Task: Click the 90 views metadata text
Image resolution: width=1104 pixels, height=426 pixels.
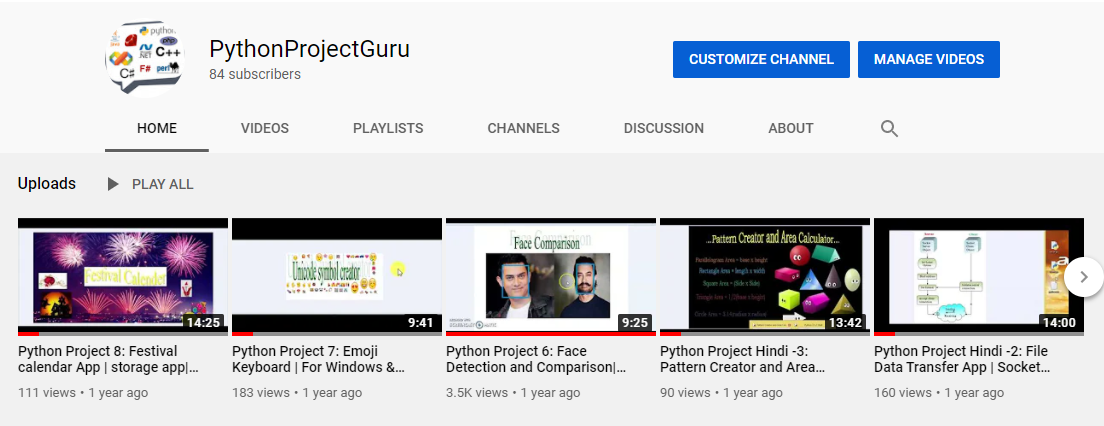Action: [x=683, y=393]
